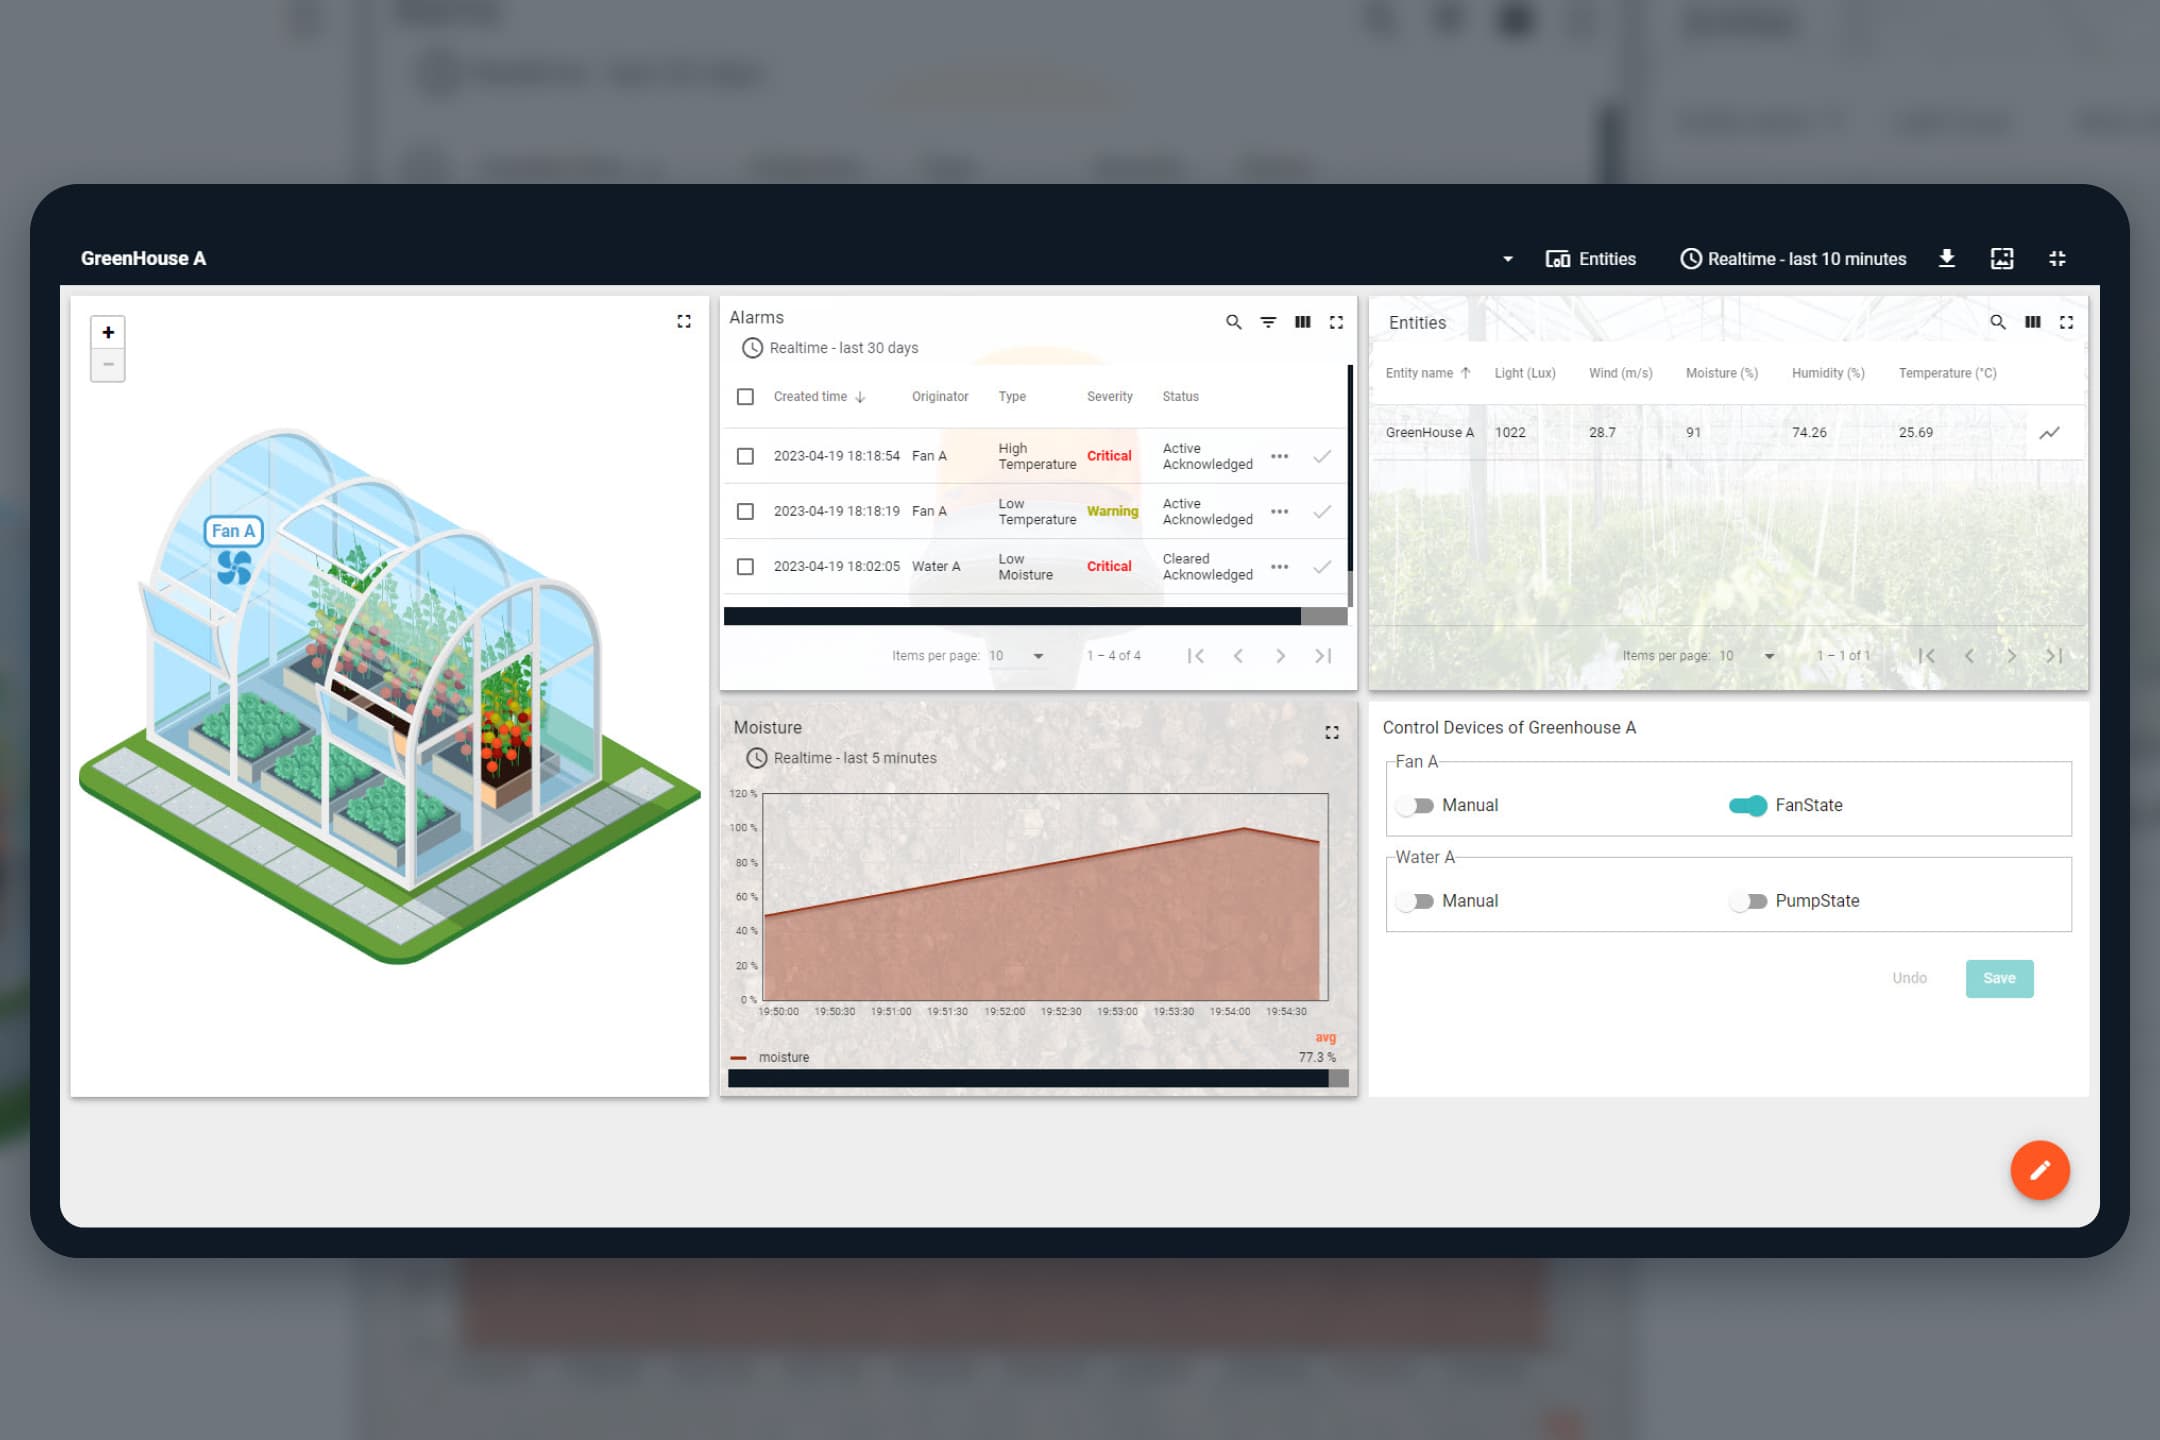2160x1440 pixels.
Task: Open entities items per page dropdown
Action: 1747,656
